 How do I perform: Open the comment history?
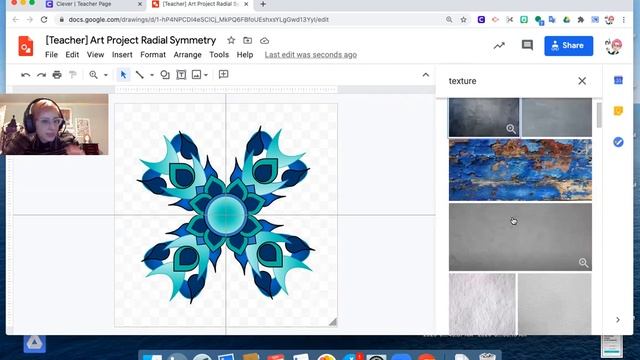527,45
